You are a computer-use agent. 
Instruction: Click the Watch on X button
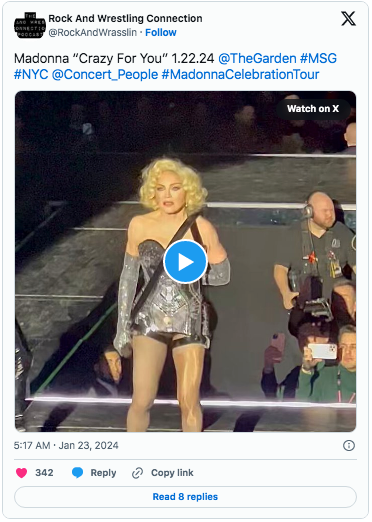click(313, 109)
